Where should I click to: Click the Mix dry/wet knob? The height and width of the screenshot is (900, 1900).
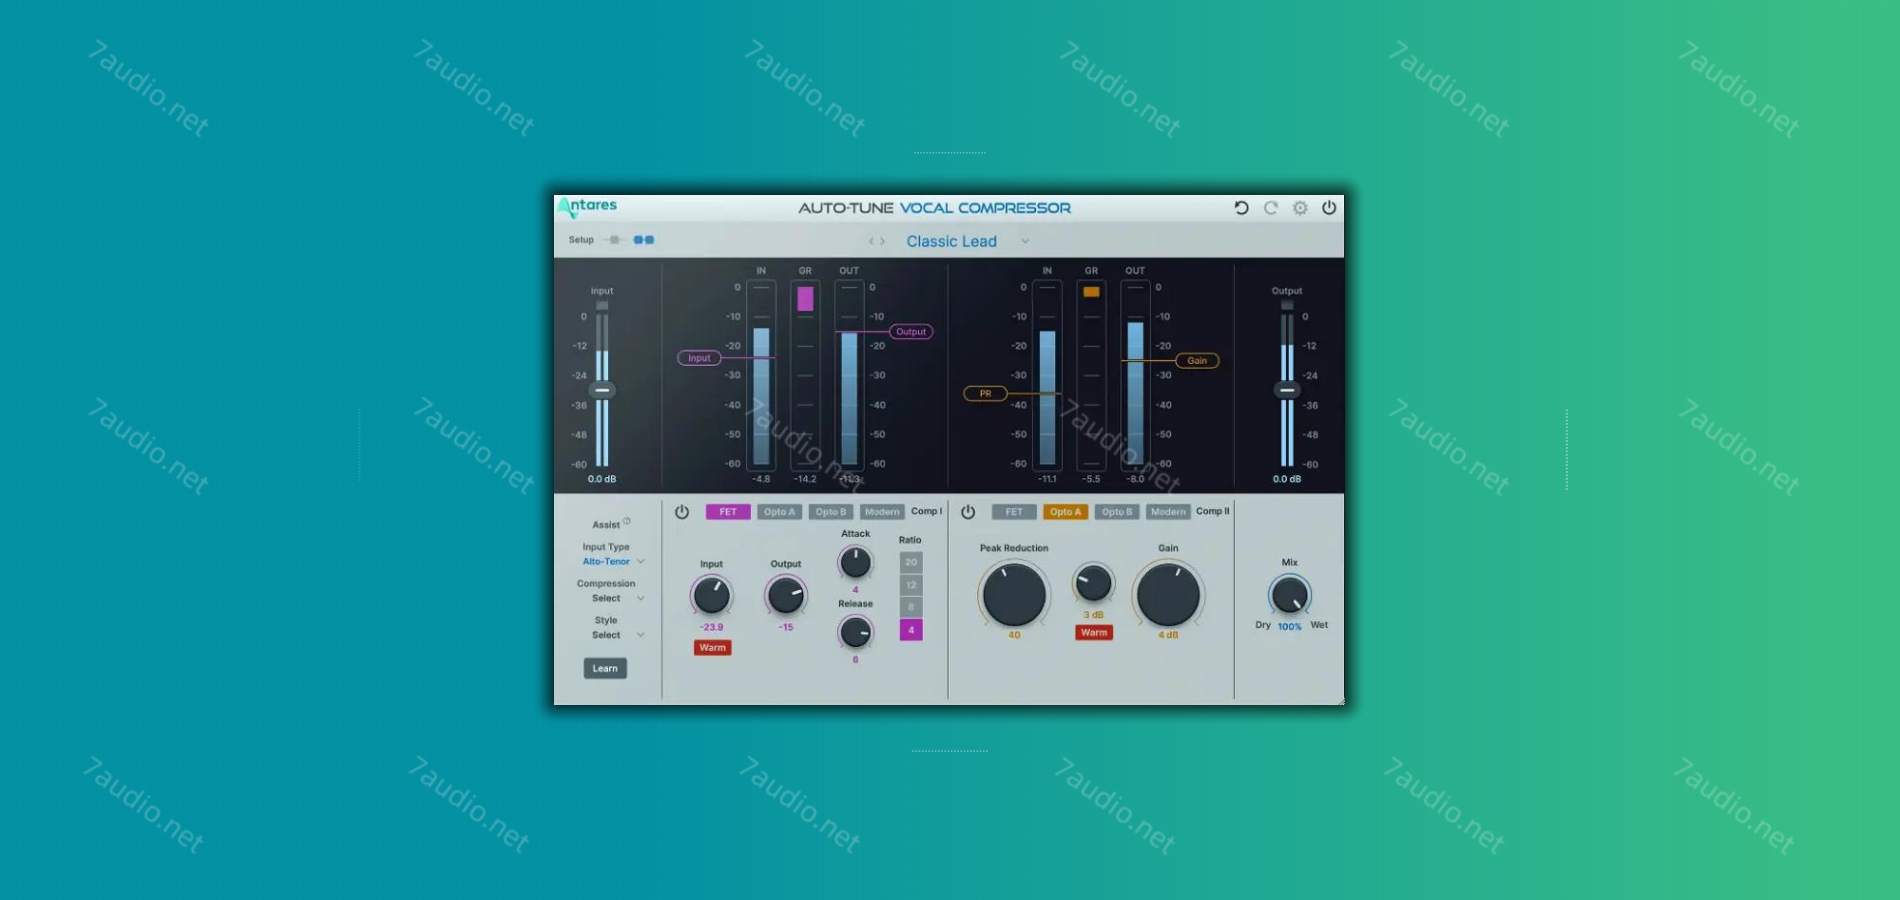coord(1290,596)
